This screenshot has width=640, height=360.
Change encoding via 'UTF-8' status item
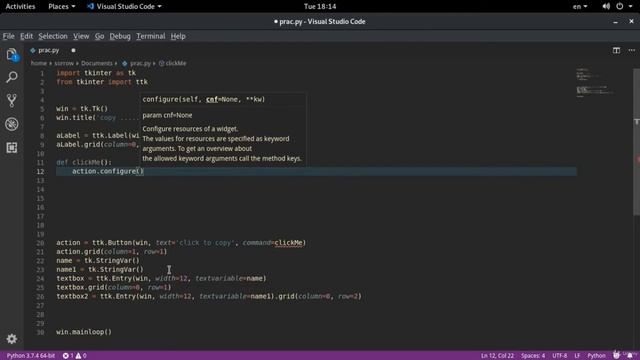tap(560, 356)
